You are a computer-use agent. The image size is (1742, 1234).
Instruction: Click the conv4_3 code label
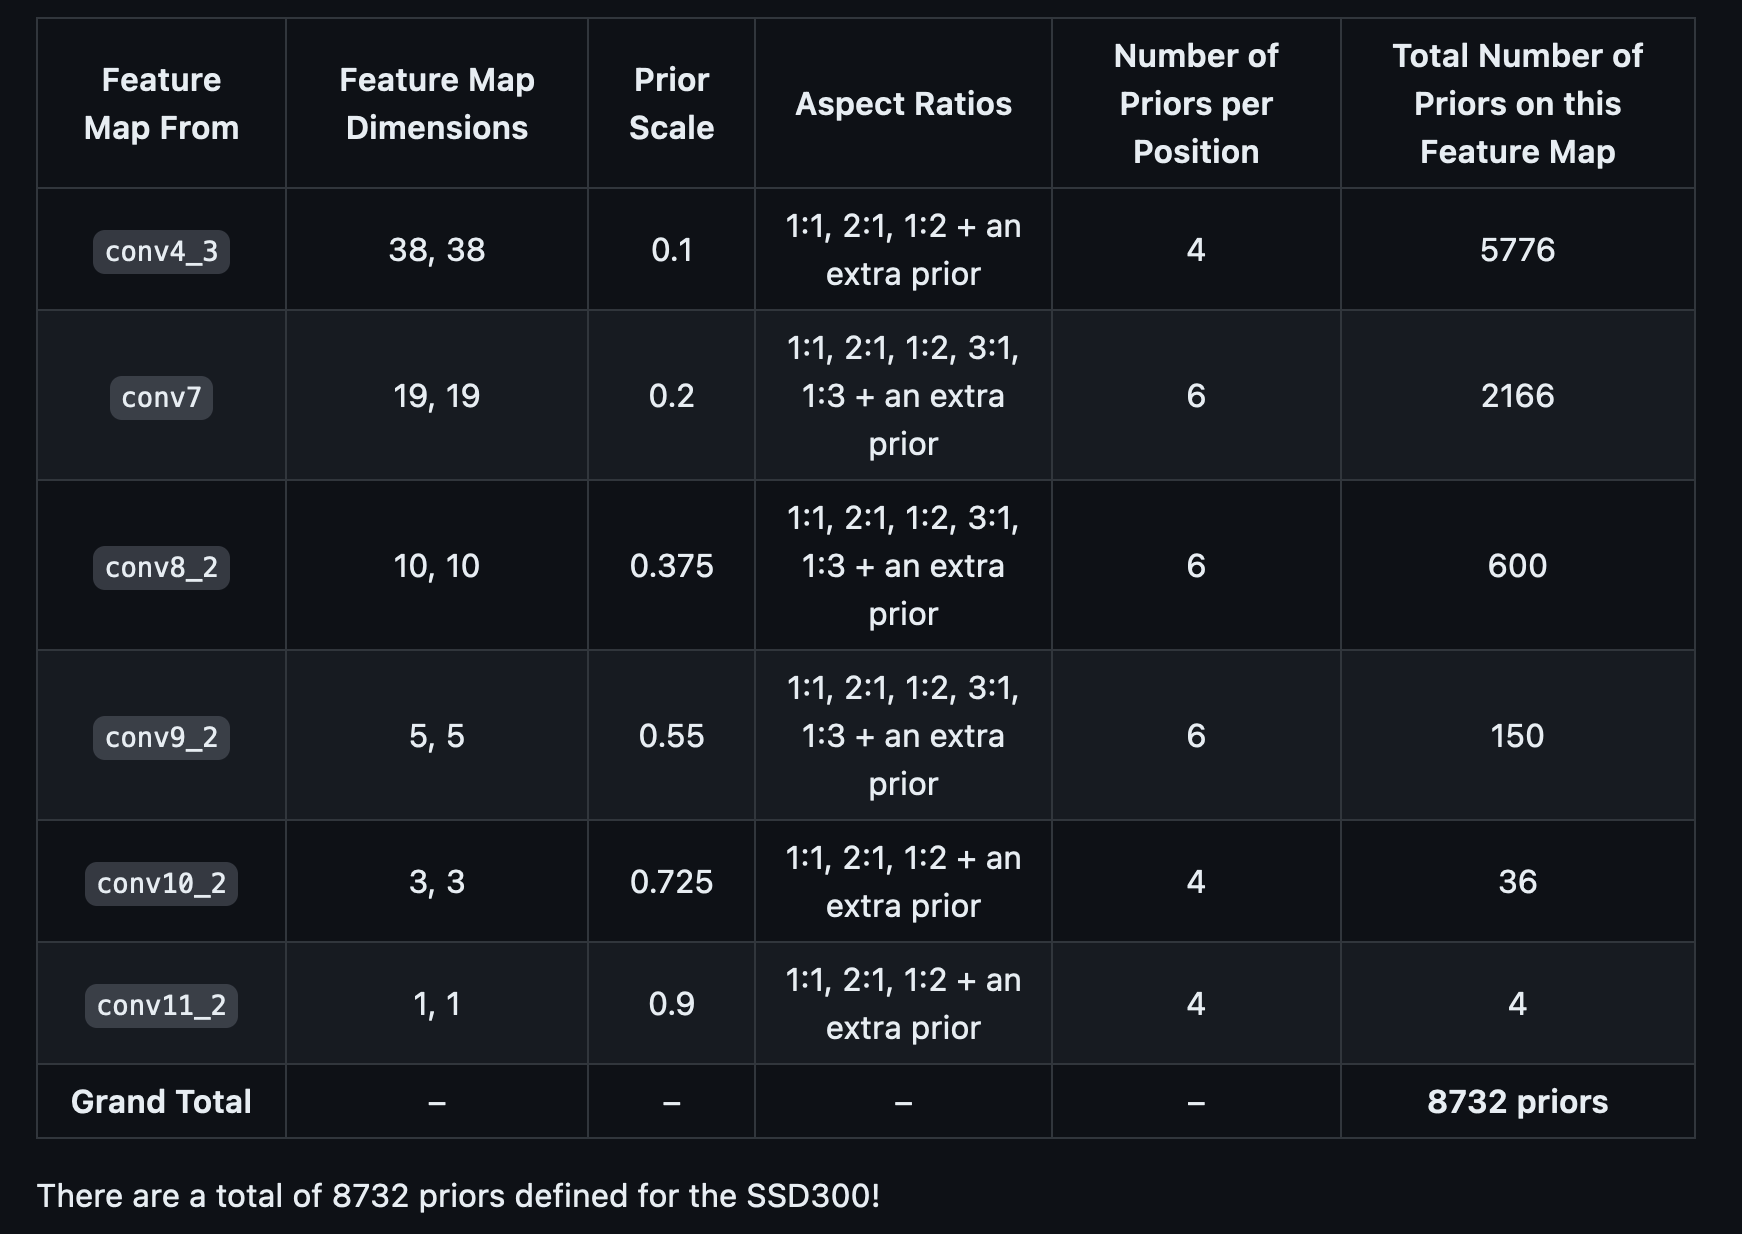point(161,251)
